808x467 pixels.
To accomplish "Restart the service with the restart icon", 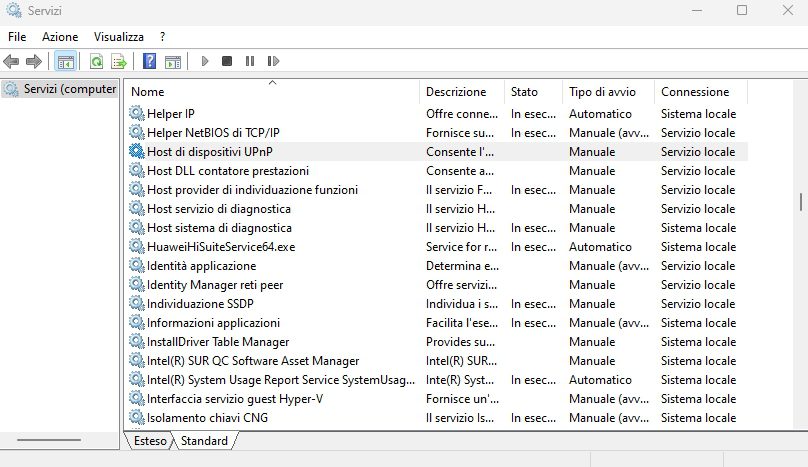I will pos(273,61).
